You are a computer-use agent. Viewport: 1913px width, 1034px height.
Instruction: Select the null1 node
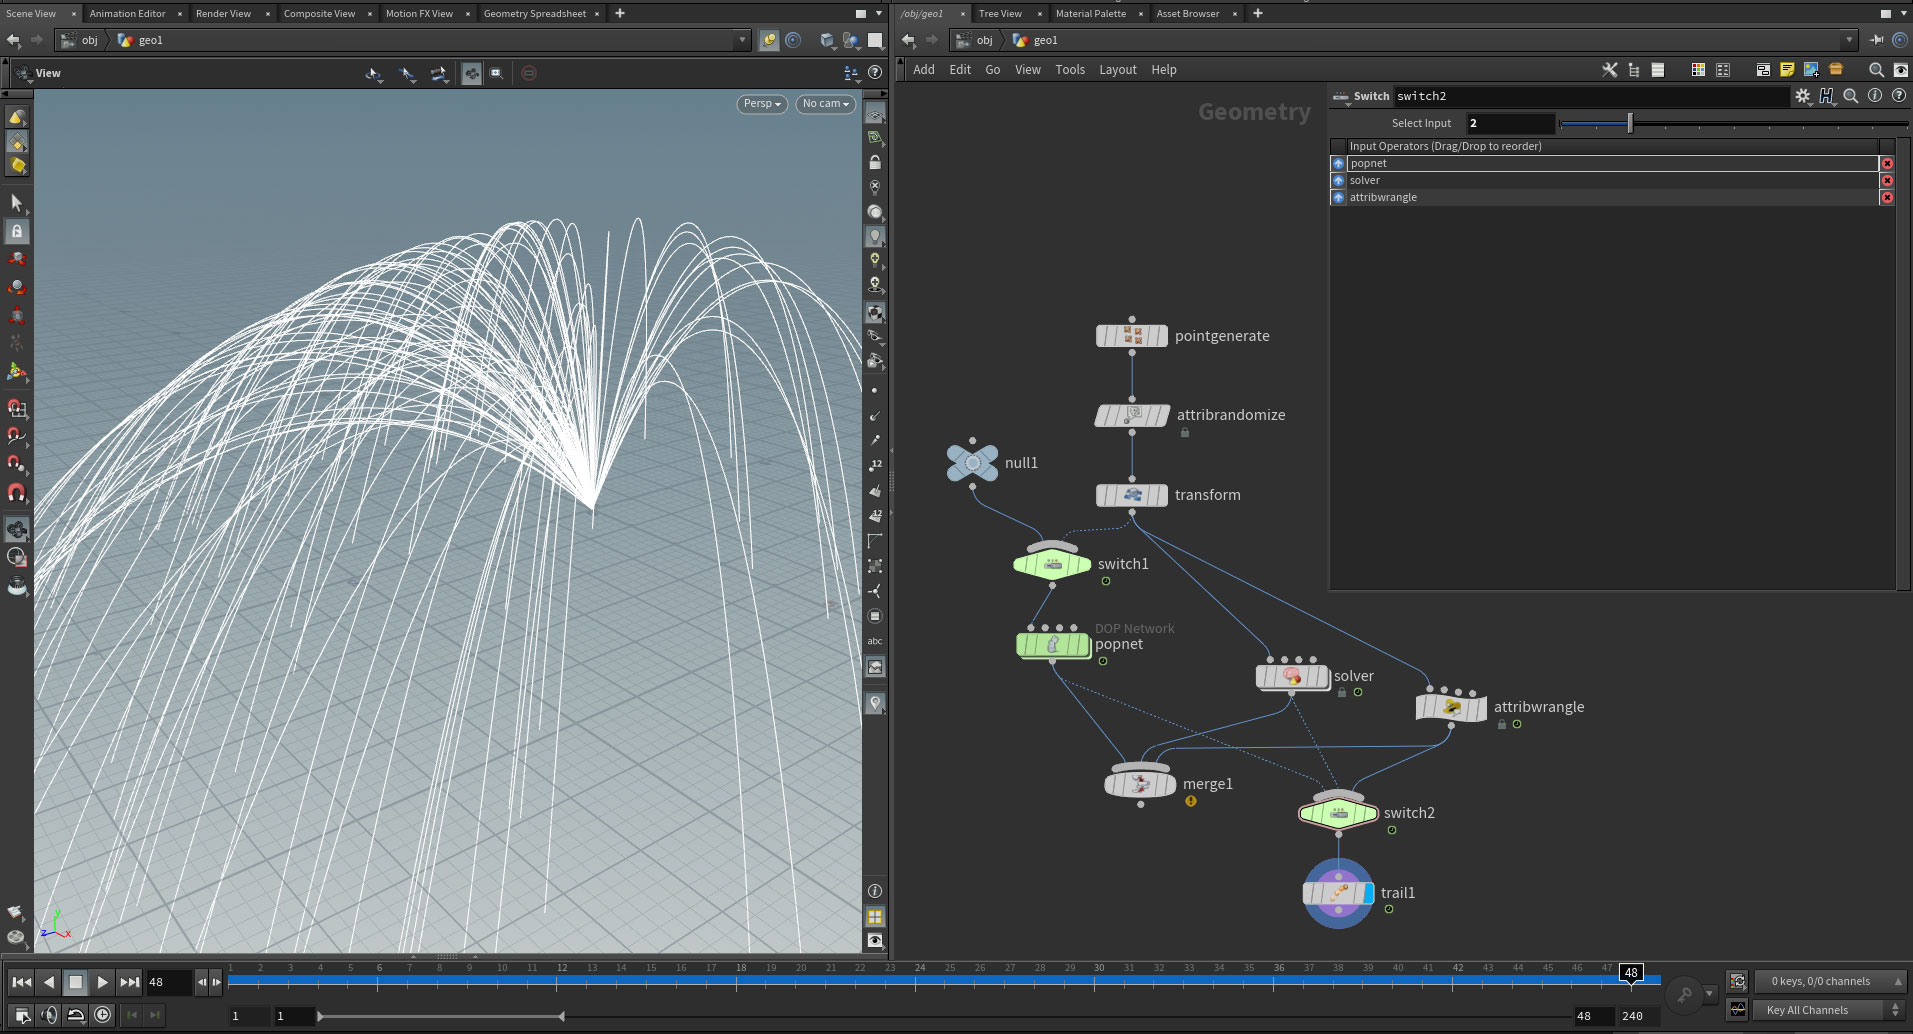pos(972,463)
